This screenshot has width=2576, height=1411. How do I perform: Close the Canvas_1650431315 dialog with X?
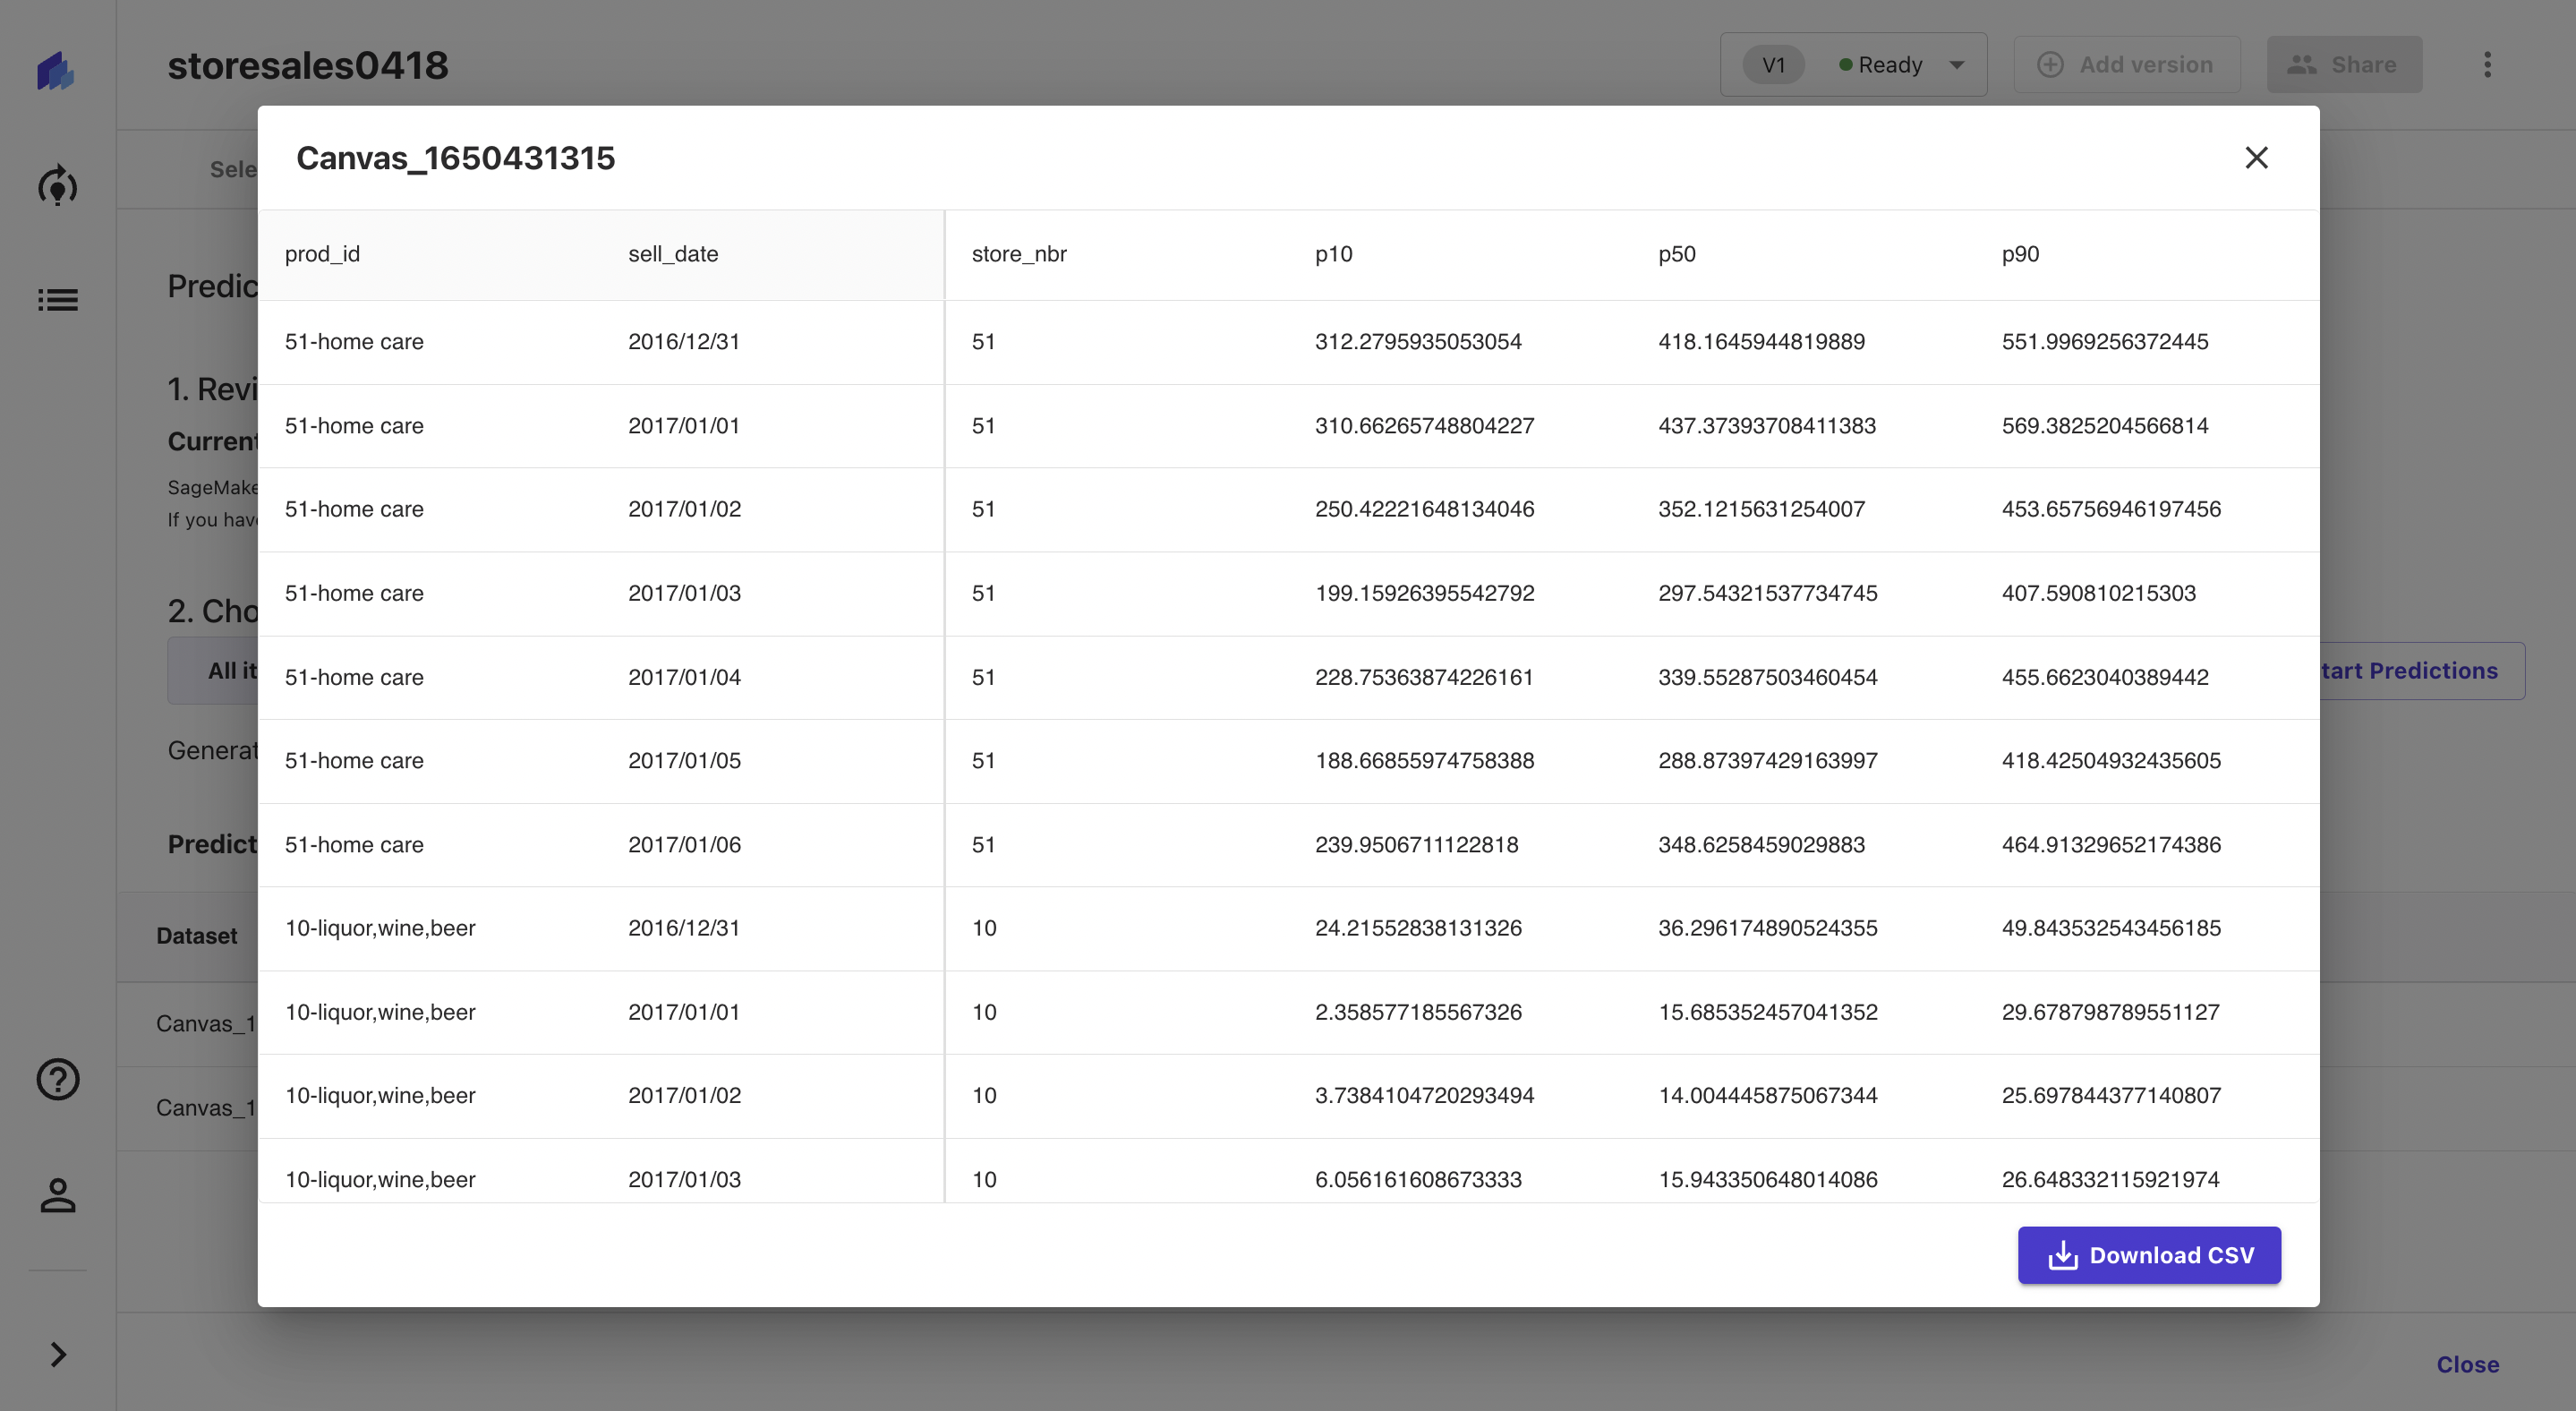tap(2256, 158)
